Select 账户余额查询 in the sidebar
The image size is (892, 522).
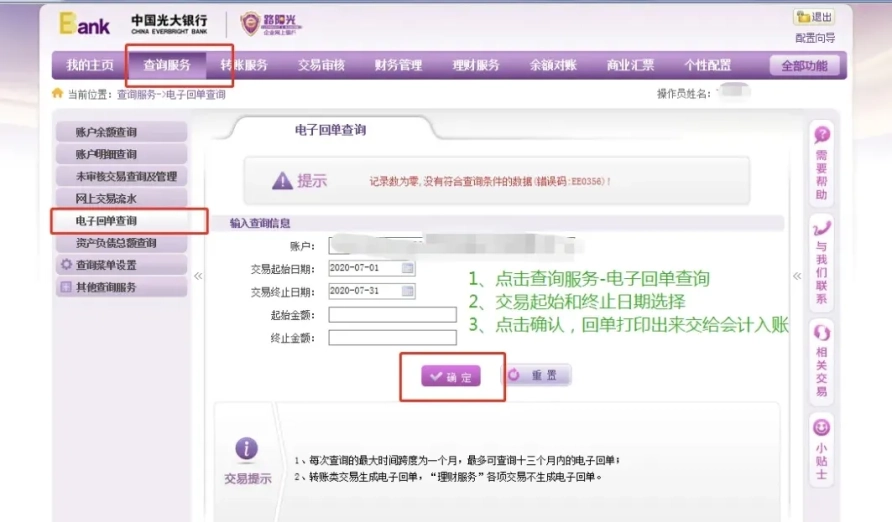coord(122,132)
